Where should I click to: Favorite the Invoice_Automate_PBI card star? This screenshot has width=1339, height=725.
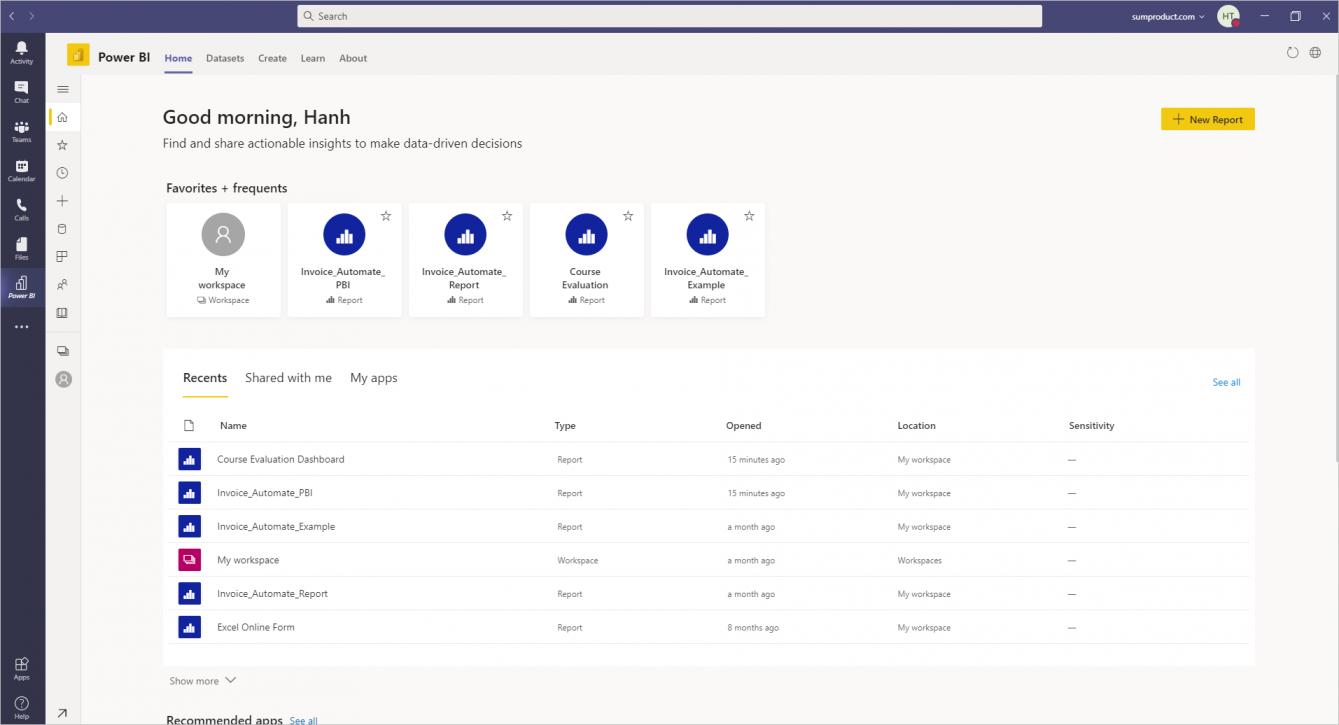386,216
